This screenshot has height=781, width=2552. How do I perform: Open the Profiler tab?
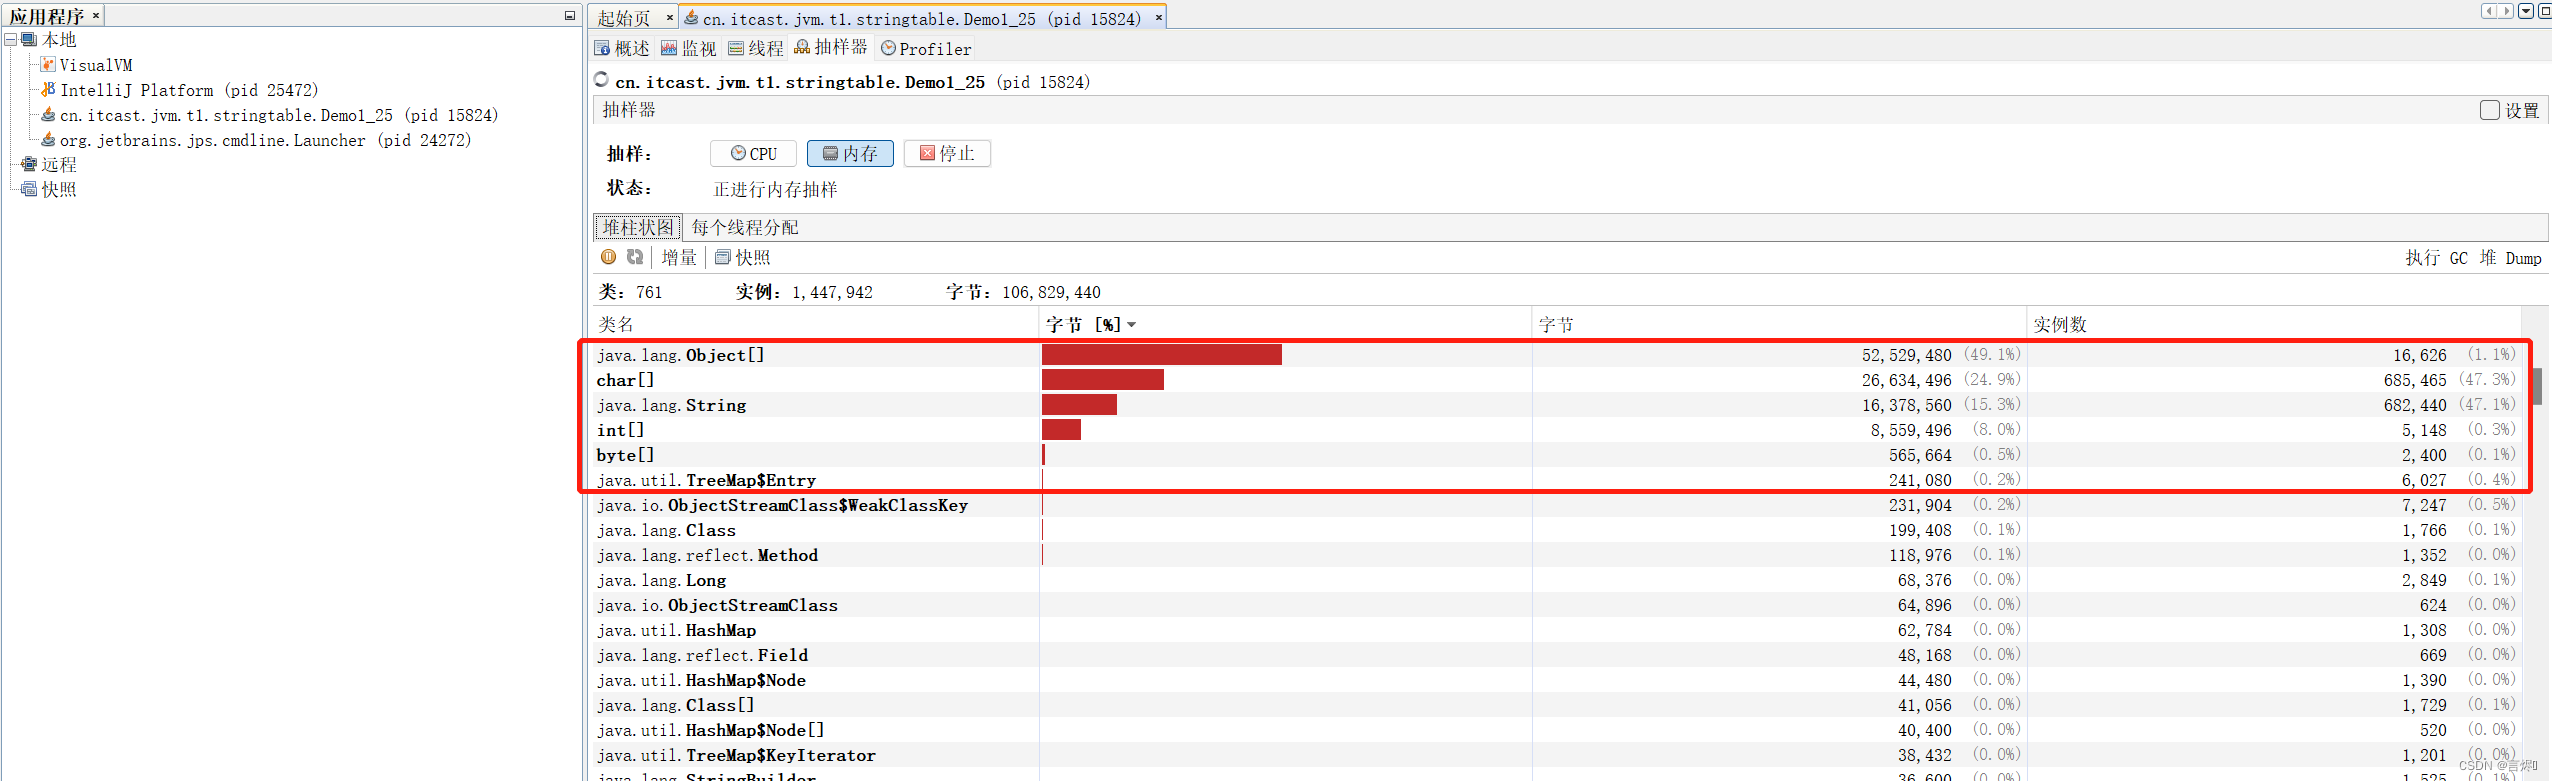click(x=926, y=48)
